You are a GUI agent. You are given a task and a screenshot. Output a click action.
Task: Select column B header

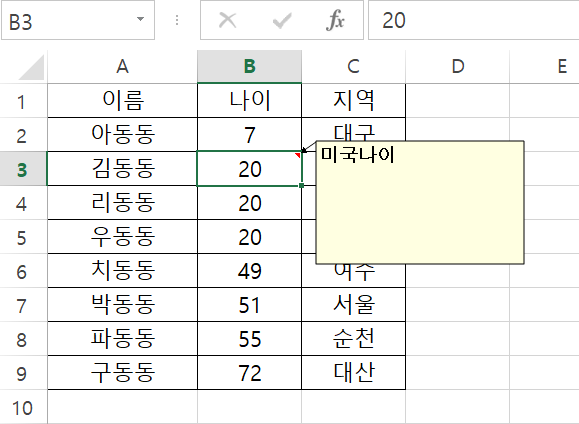click(250, 67)
